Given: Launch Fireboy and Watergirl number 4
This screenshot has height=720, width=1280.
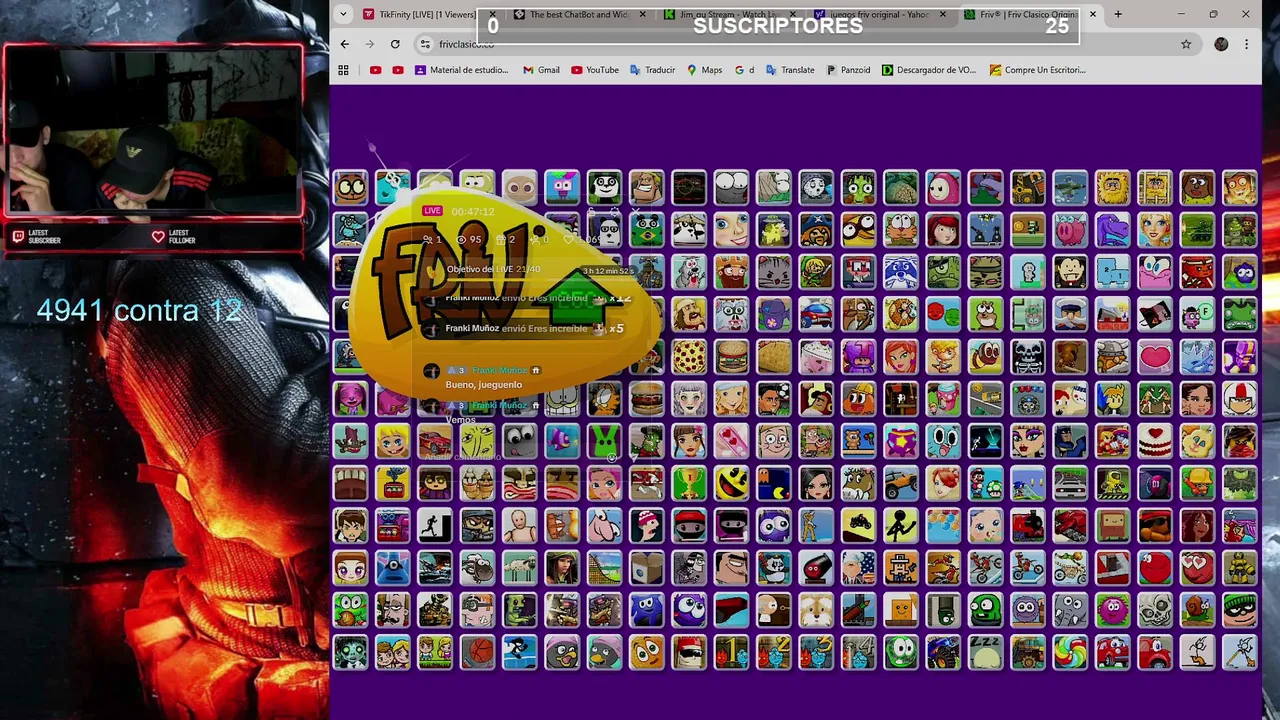Looking at the screenshot, I should (x=858, y=651).
